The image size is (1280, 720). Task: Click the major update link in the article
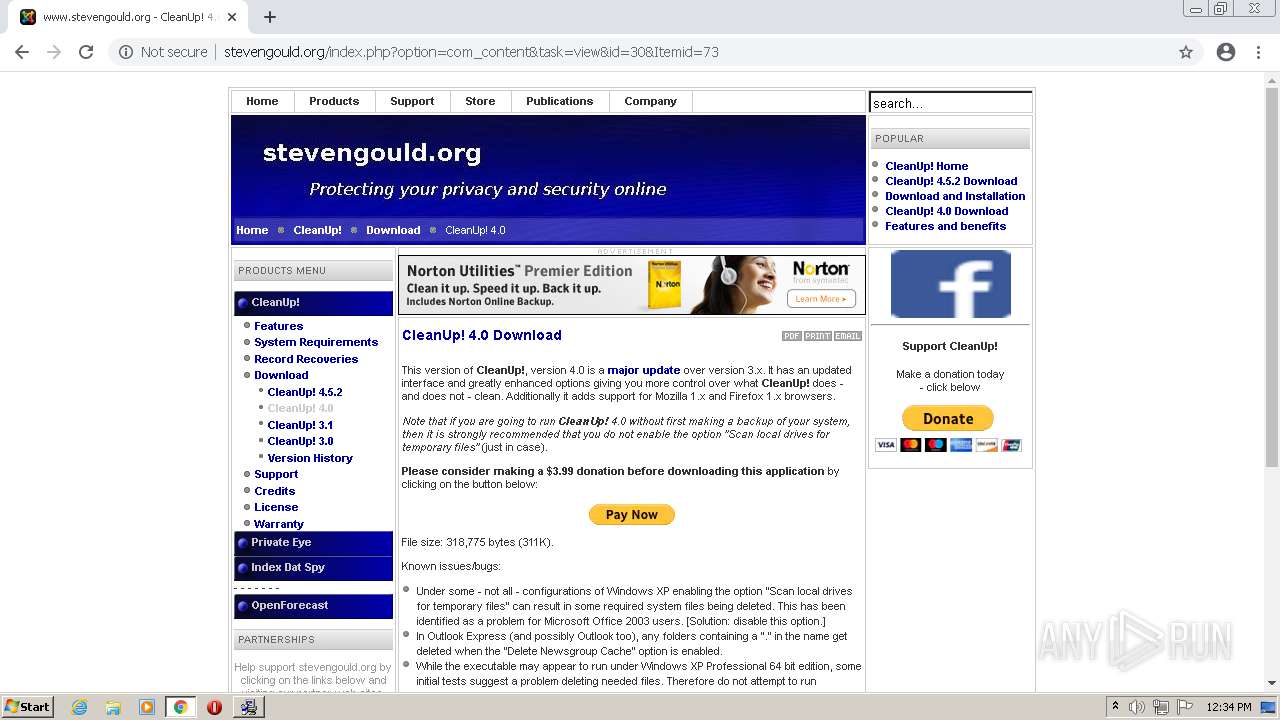643,370
